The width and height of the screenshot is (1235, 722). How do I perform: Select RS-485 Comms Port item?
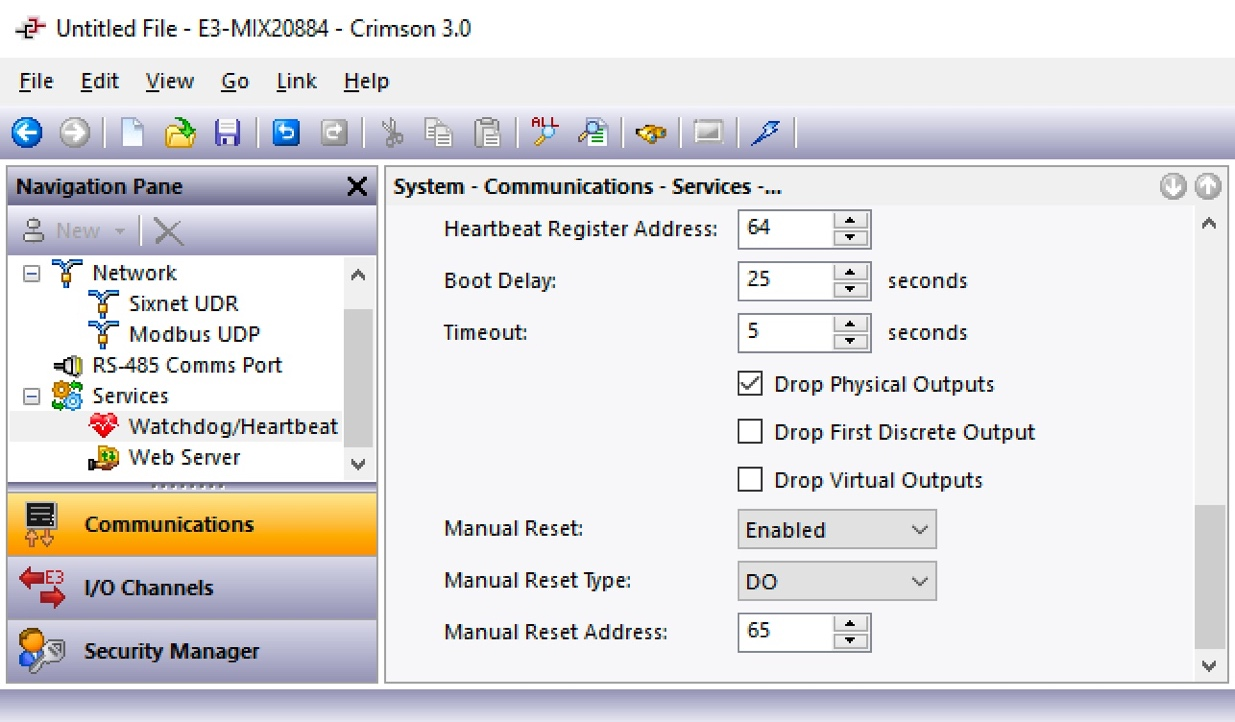click(187, 365)
